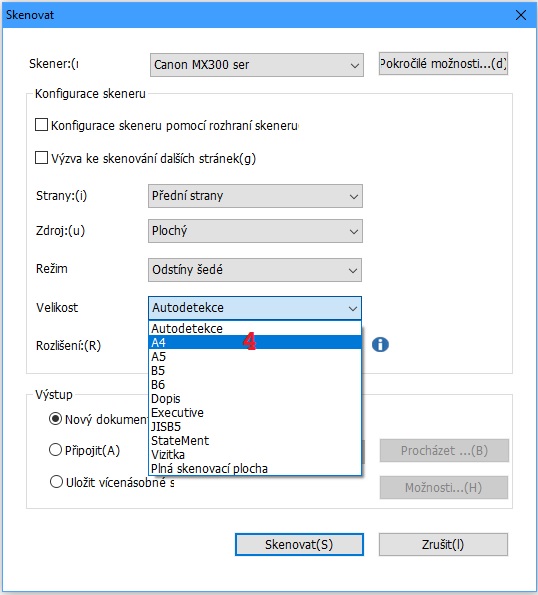Tick Výzva ke skenování dalších stránek checkbox
538x595 pixels.
(41, 158)
